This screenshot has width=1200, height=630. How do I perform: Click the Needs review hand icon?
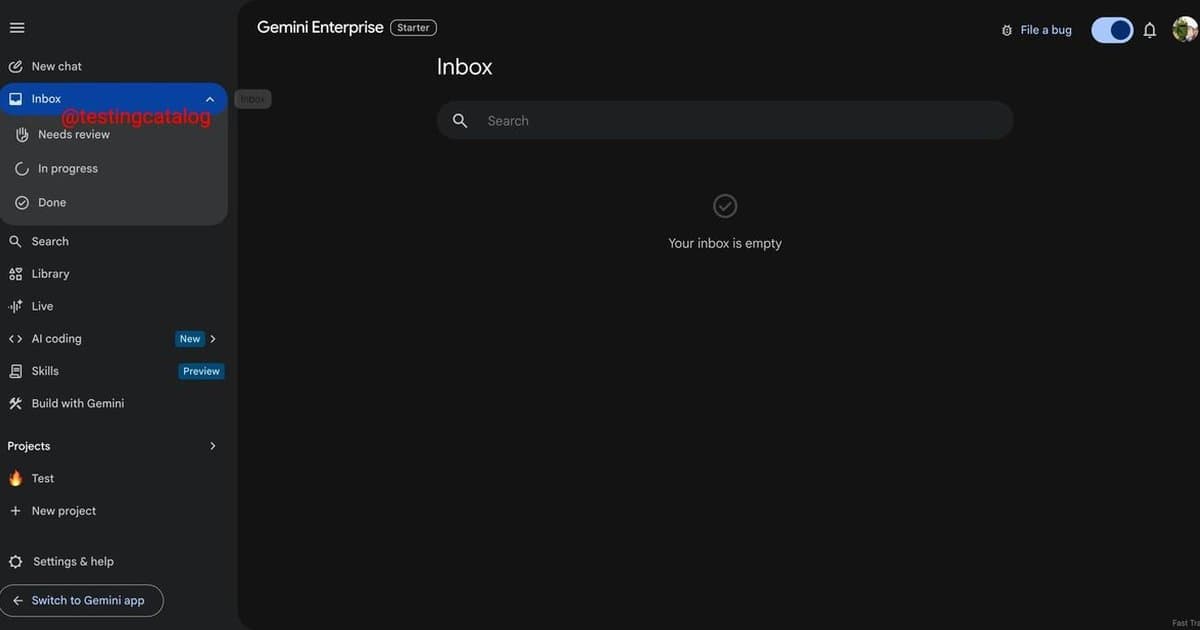[22, 134]
